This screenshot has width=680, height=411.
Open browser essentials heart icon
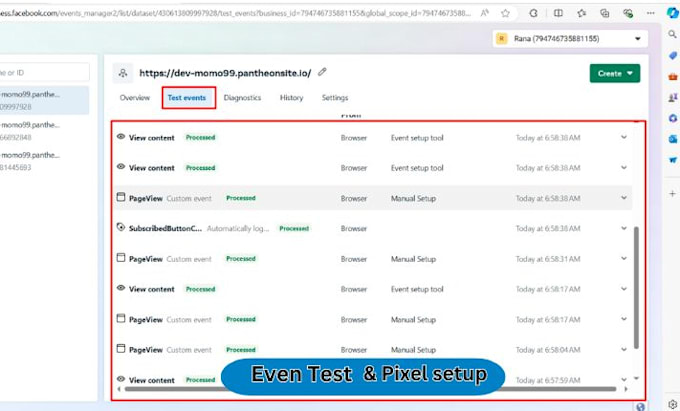628,13
